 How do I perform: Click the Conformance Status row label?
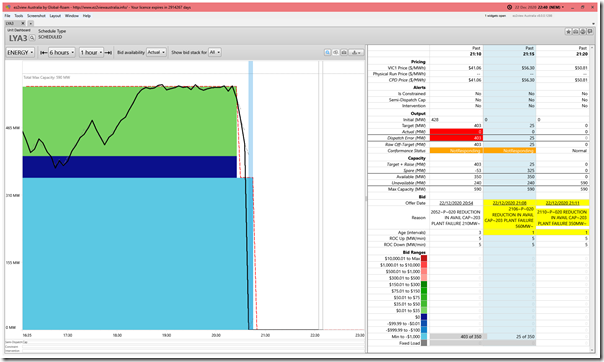click(x=406, y=151)
